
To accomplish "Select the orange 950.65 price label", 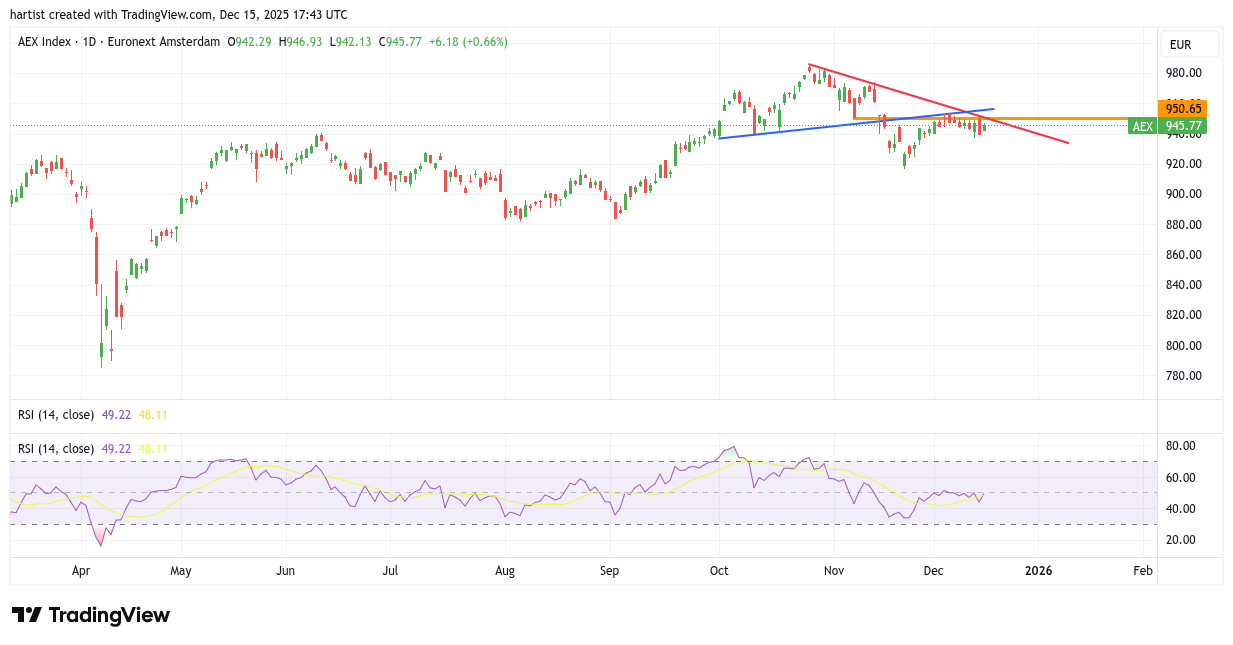I will (1182, 108).
